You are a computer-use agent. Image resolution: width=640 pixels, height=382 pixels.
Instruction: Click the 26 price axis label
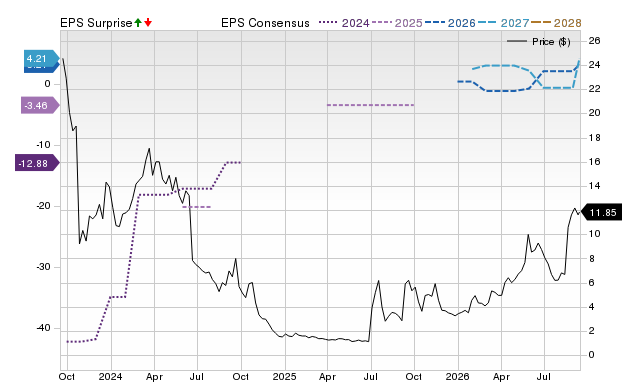click(x=594, y=40)
